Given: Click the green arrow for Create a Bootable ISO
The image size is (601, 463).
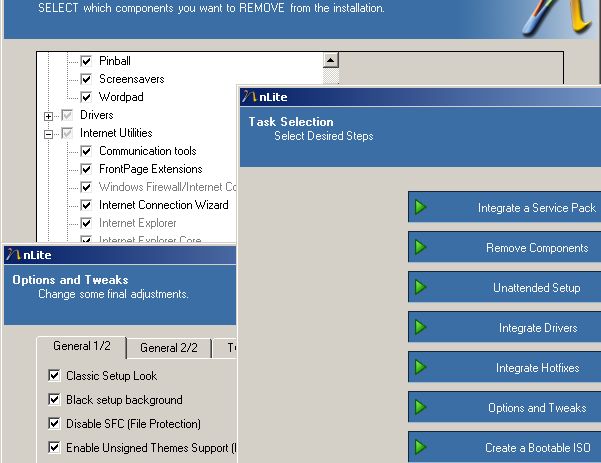Looking at the screenshot, I should tap(421, 446).
